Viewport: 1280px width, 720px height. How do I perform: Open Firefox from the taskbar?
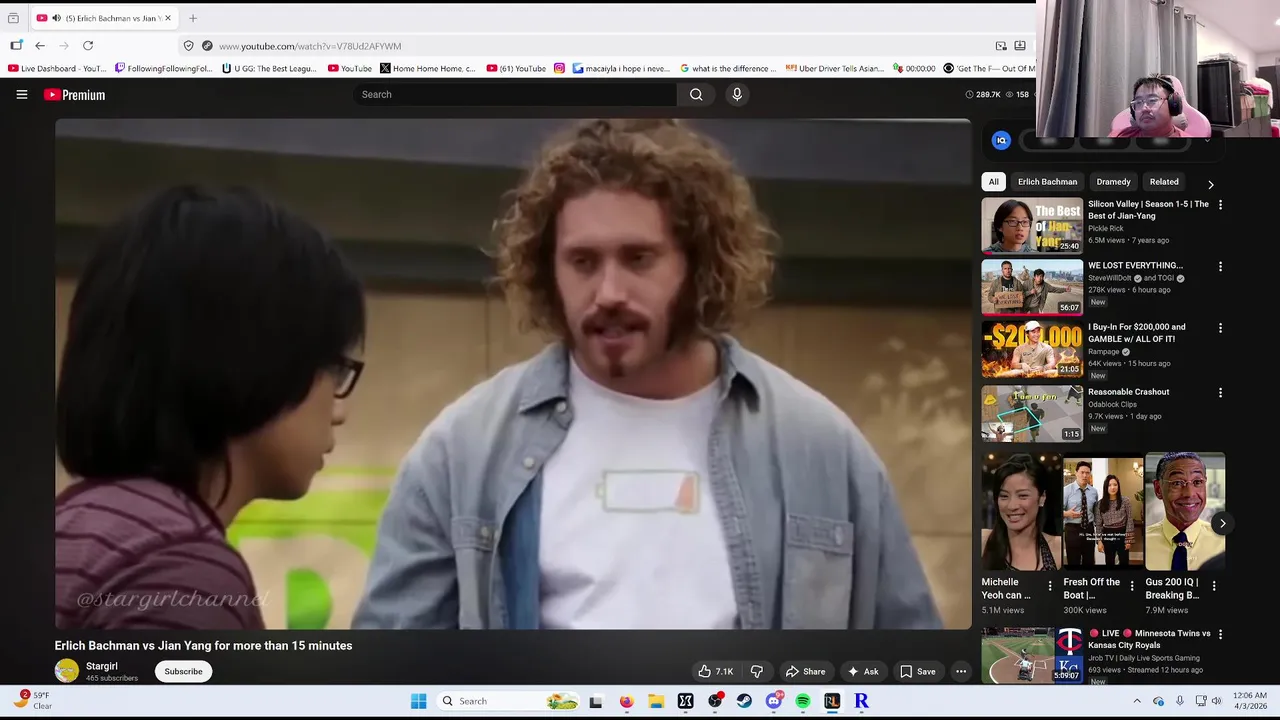point(626,701)
